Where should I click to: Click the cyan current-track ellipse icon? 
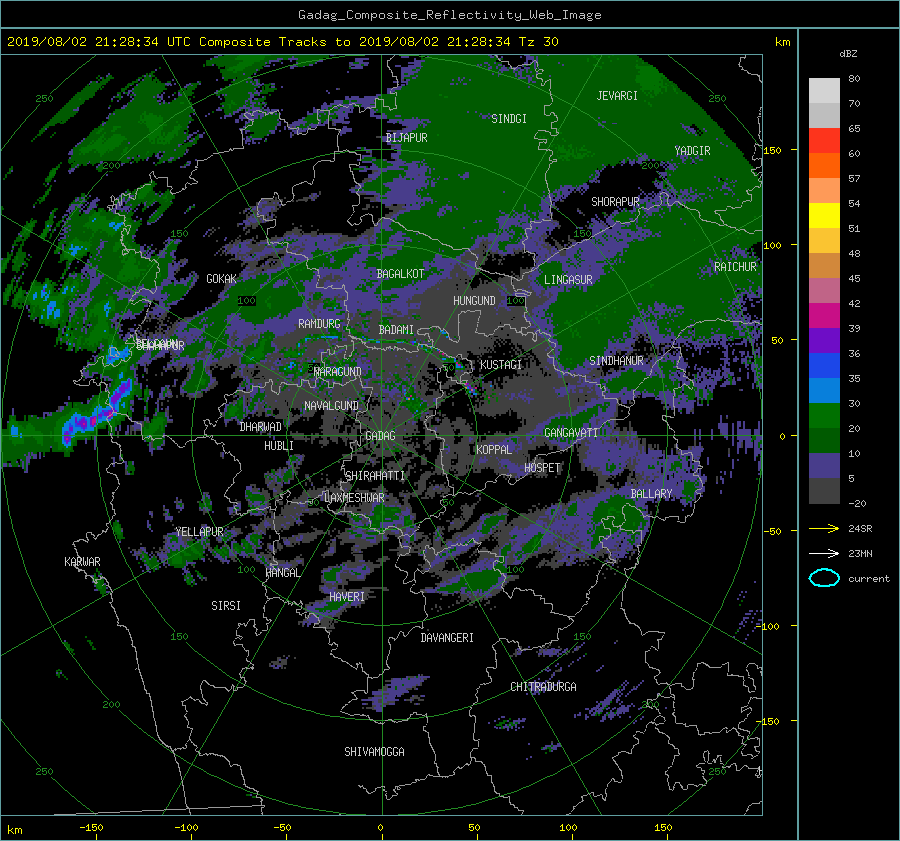coord(824,578)
